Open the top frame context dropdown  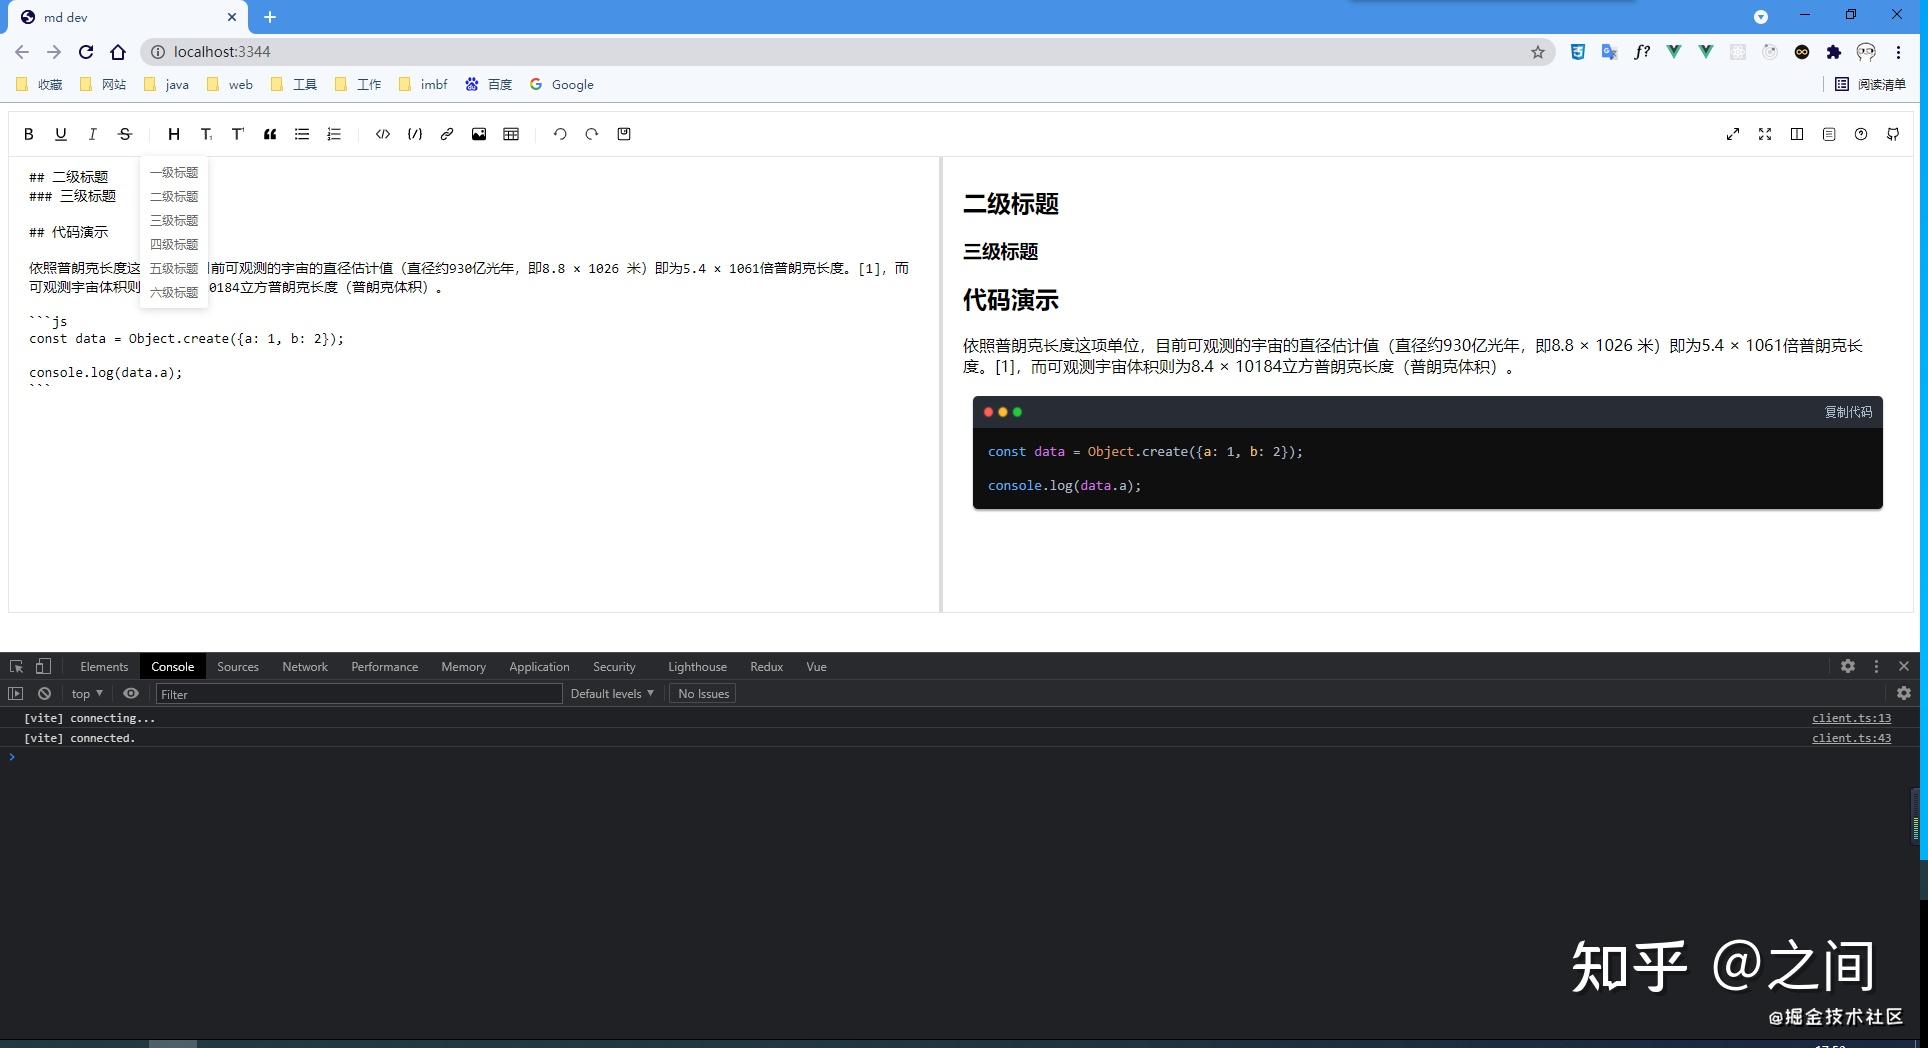85,693
